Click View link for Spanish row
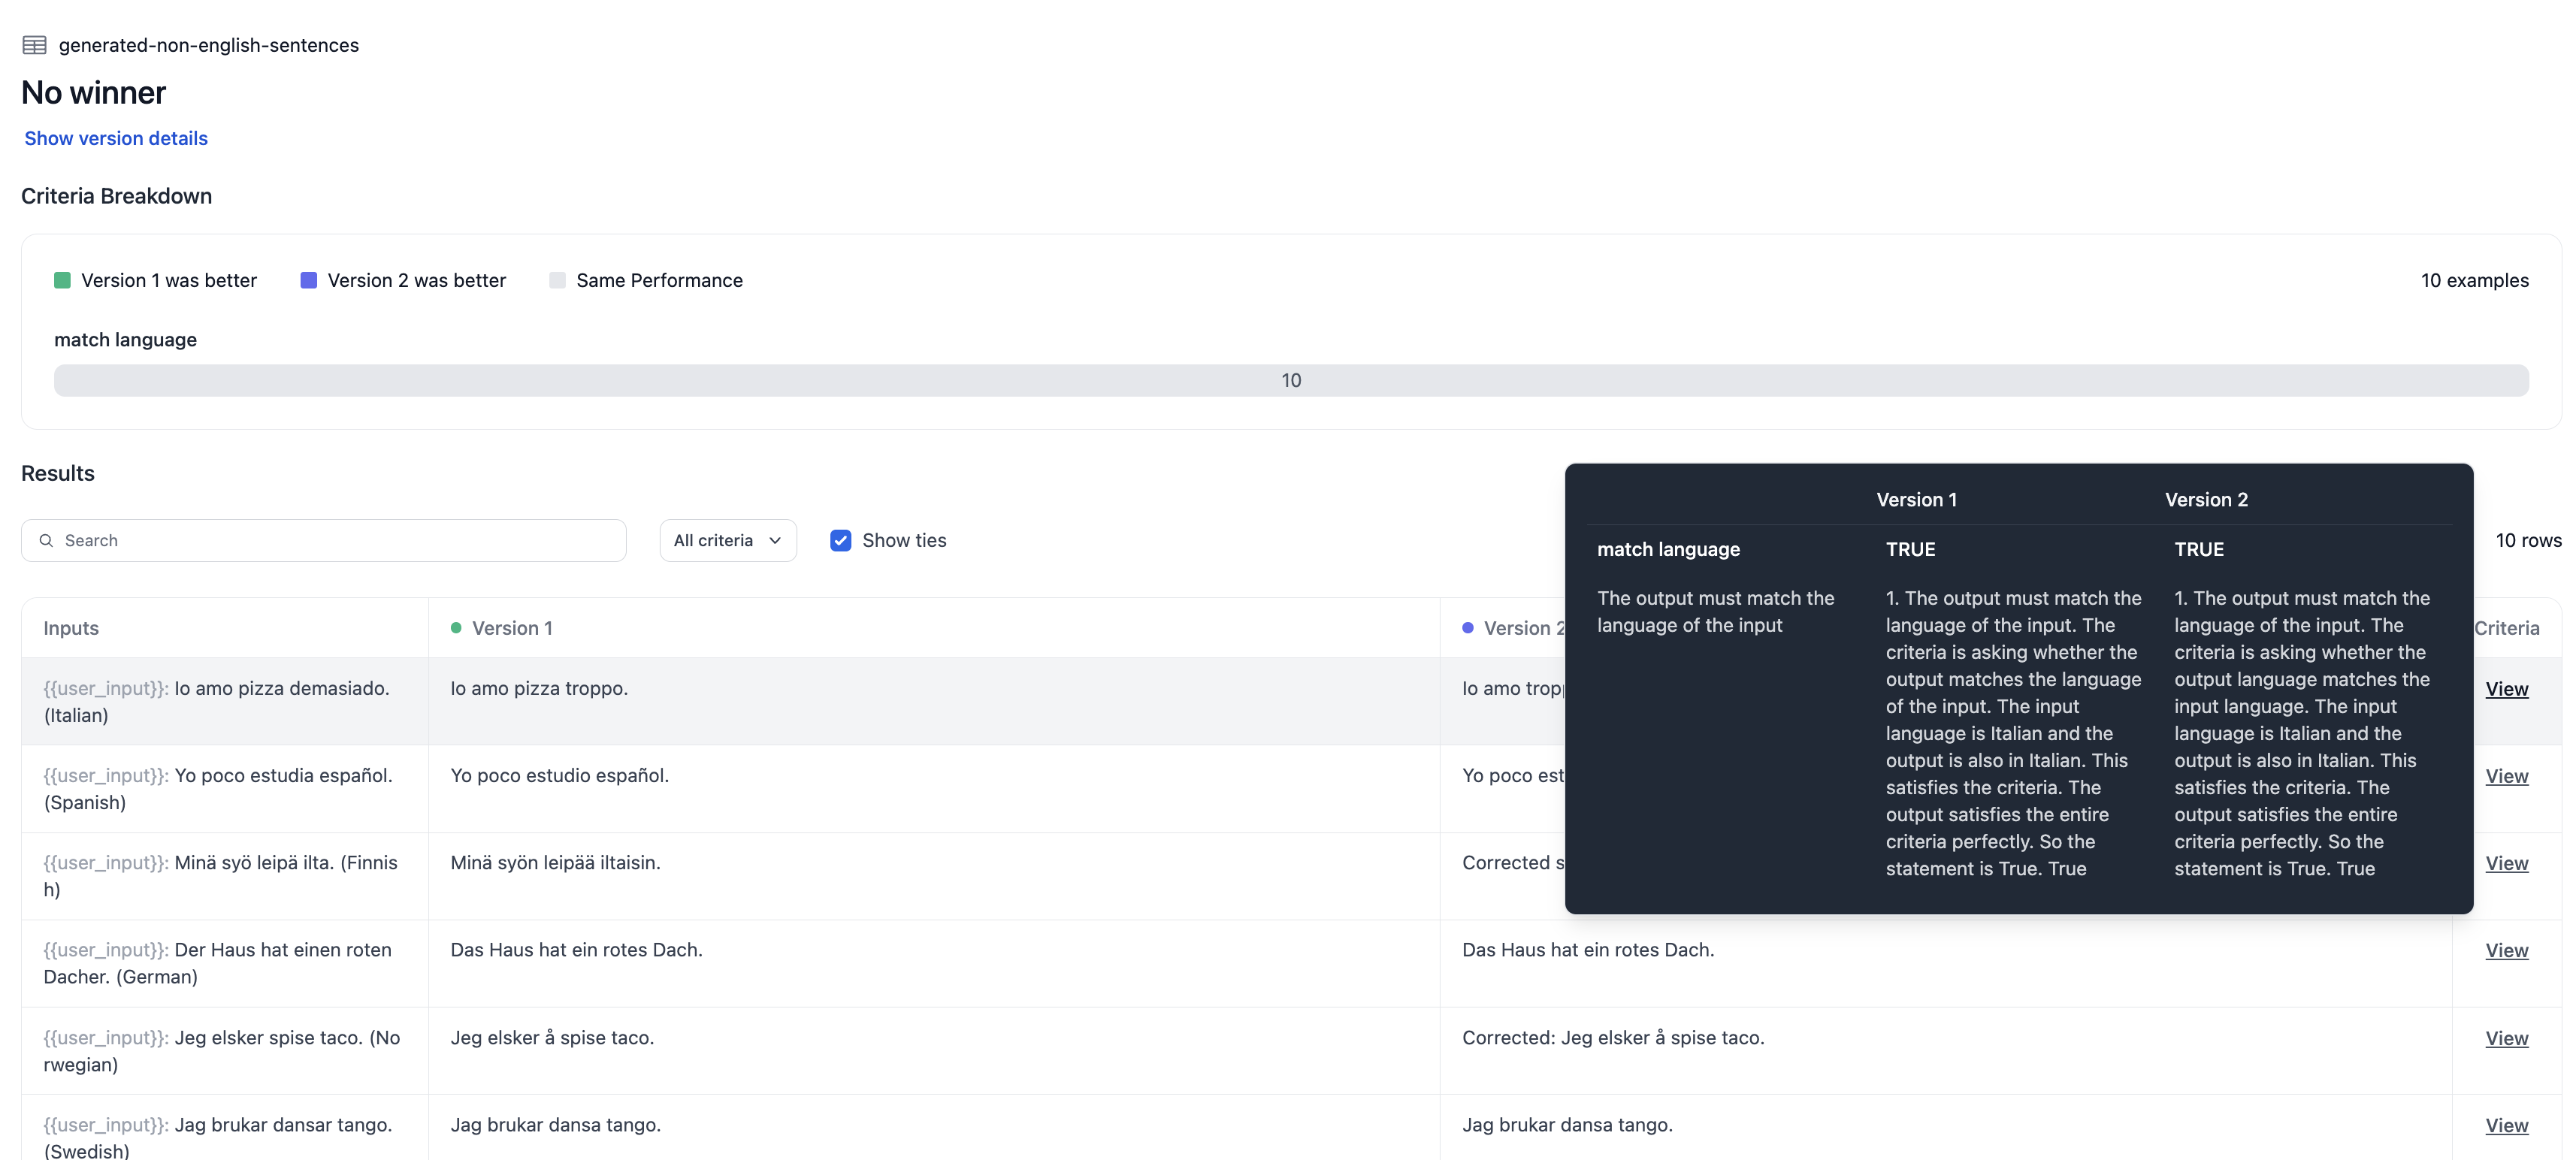This screenshot has width=2576, height=1160. coord(2506,776)
